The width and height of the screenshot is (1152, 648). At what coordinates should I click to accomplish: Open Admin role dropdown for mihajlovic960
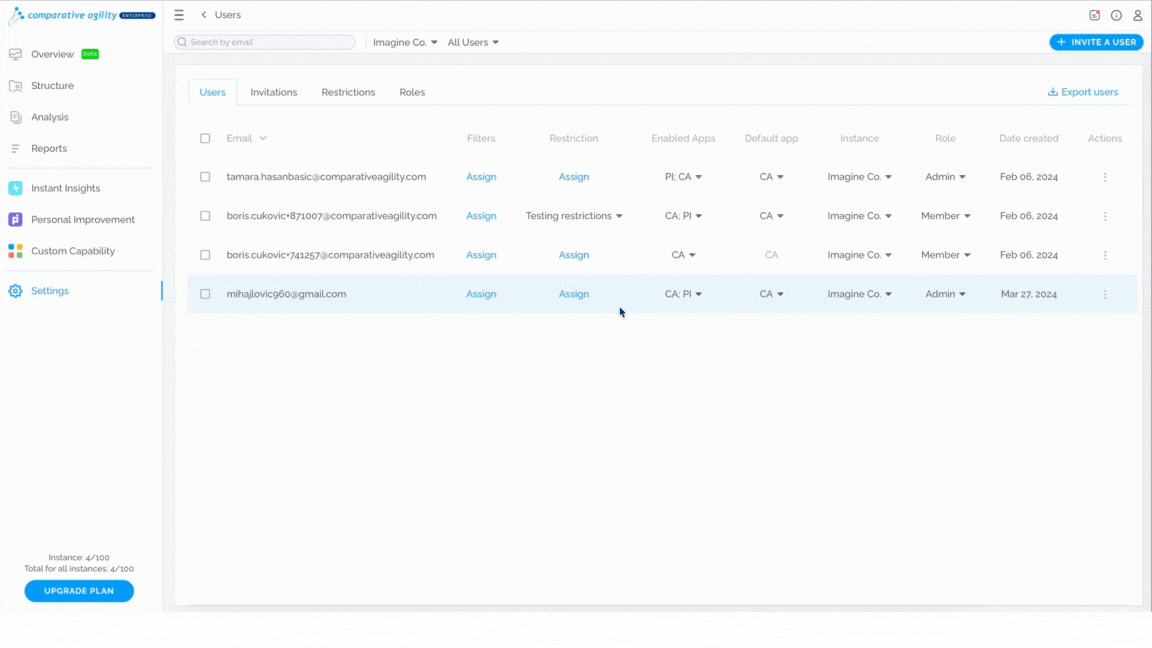tap(946, 294)
